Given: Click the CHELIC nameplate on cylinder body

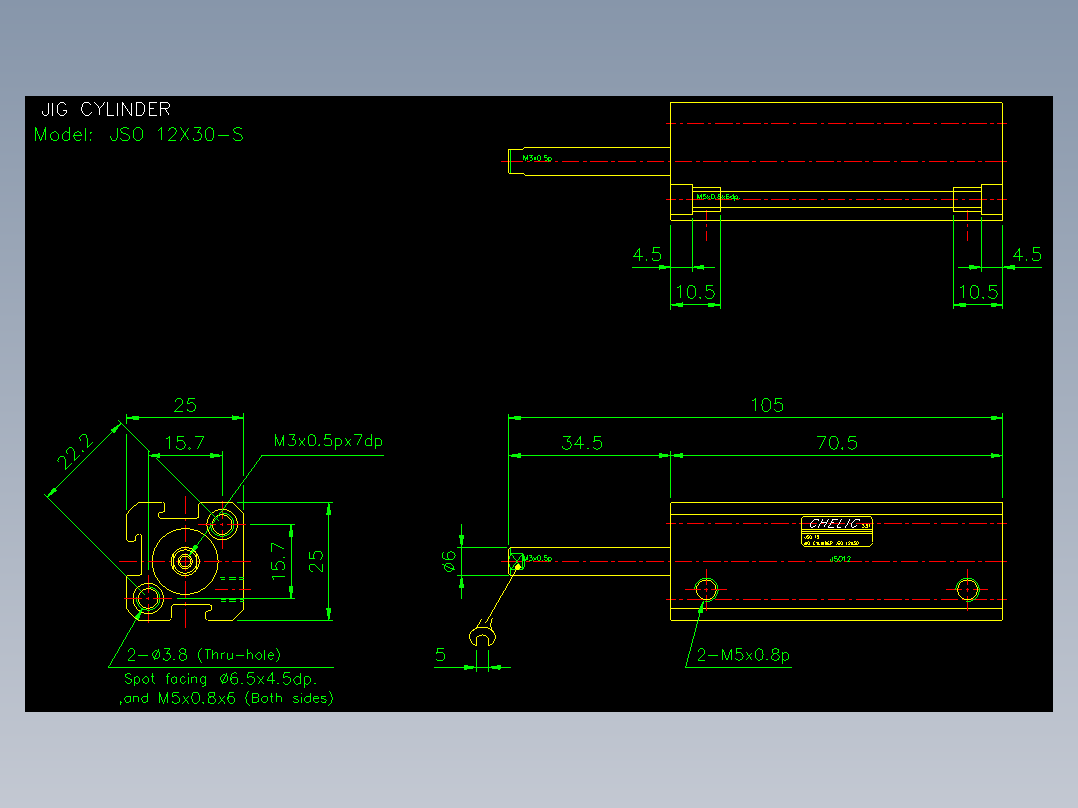Looking at the screenshot, I should (837, 531).
